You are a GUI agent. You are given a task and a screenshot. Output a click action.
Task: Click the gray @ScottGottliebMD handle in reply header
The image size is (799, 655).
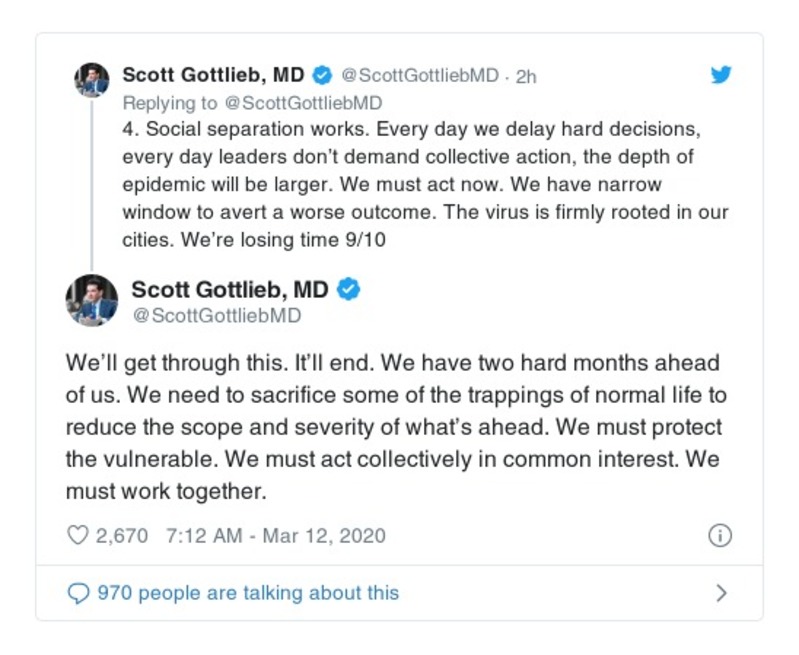420,76
